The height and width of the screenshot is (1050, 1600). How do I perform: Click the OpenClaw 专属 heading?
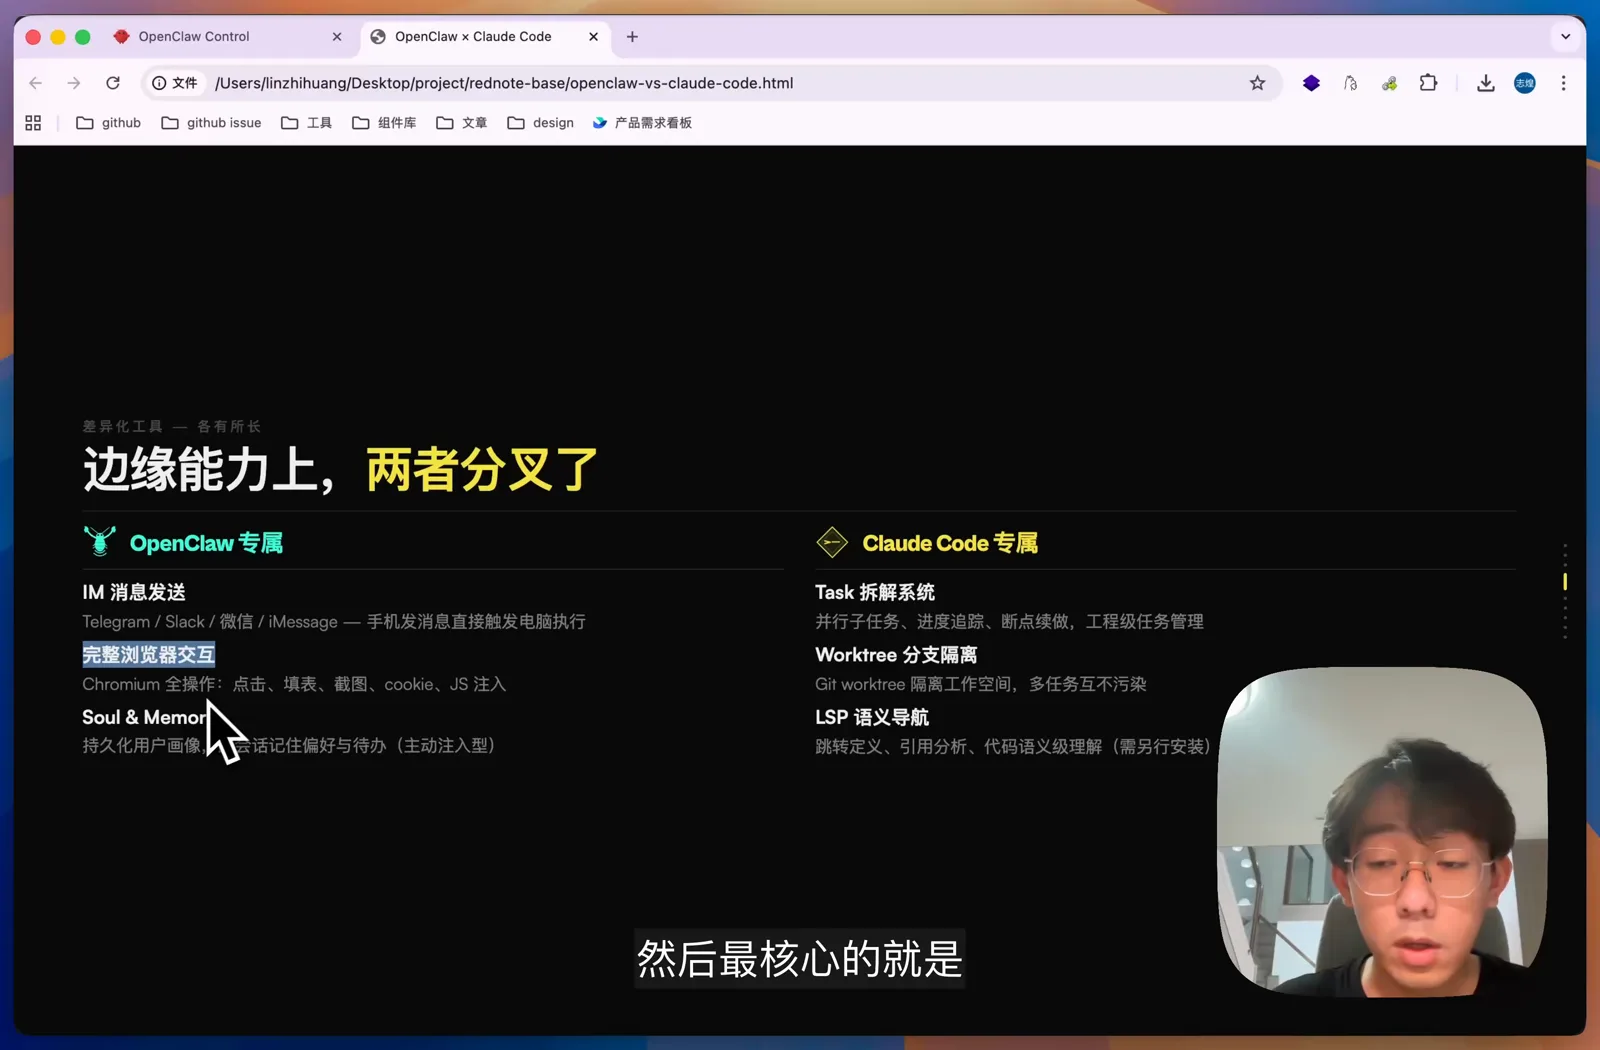(206, 543)
